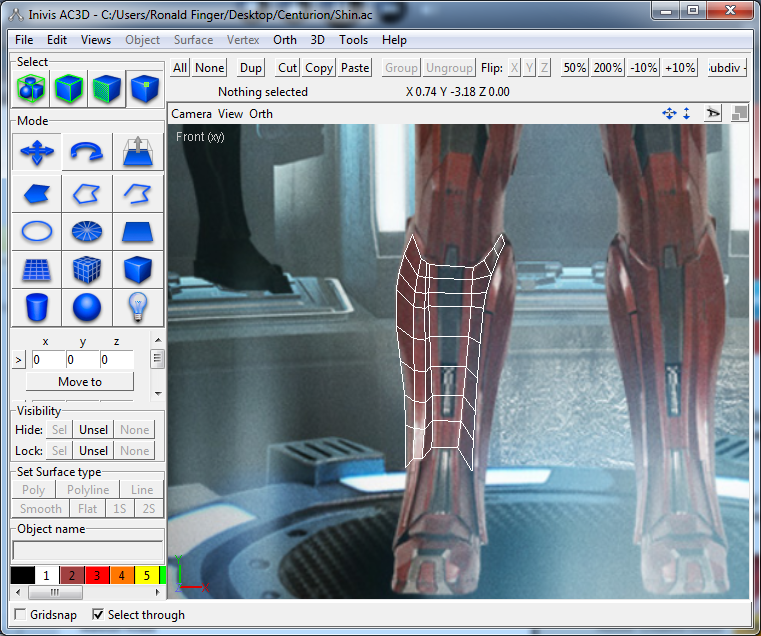Viewport: 761px width, 636px height.
Task: Choose the open Line drawing tool
Action: click(138, 194)
